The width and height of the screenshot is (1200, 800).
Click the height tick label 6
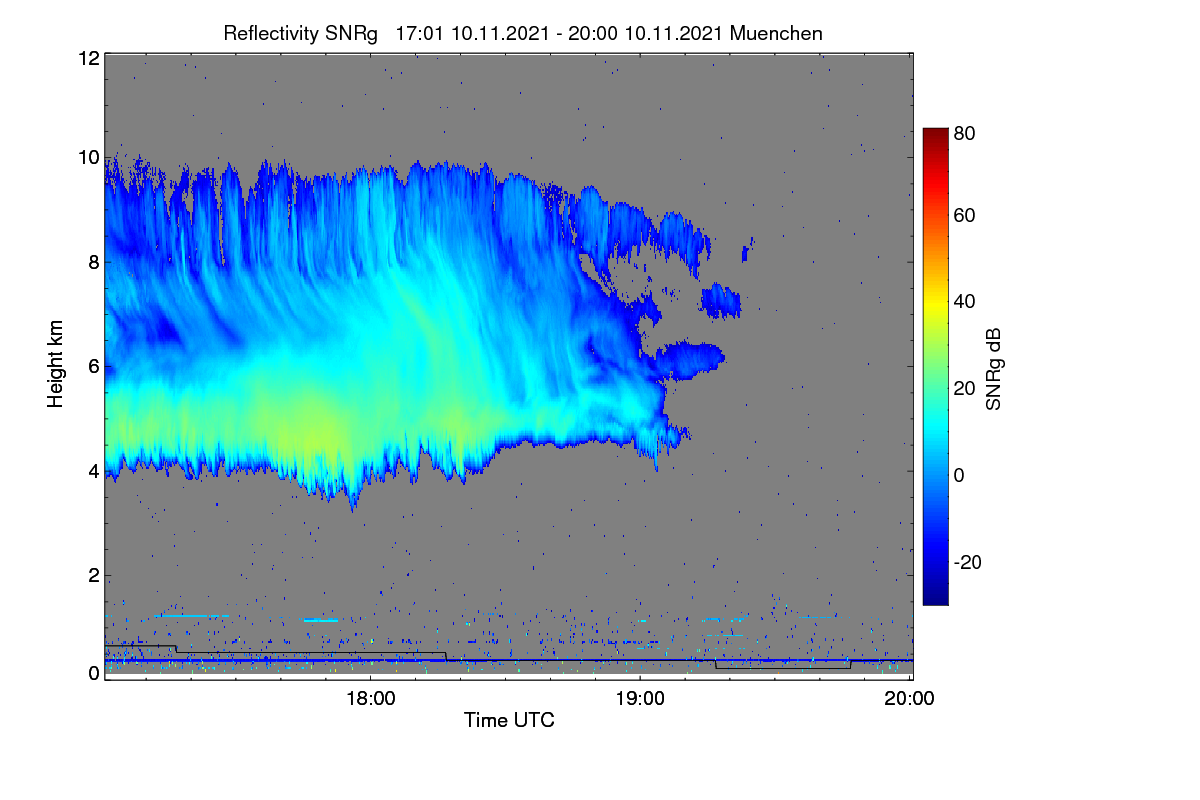coord(93,366)
